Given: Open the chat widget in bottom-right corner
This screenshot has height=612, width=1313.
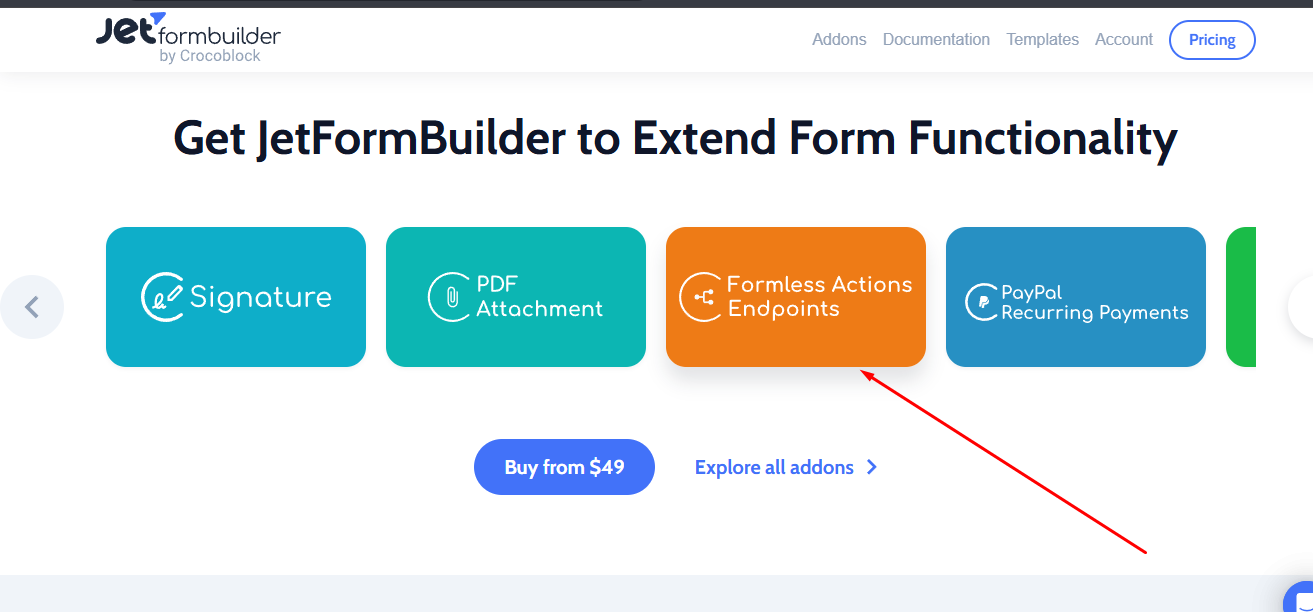Looking at the screenshot, I should click(x=1298, y=597).
